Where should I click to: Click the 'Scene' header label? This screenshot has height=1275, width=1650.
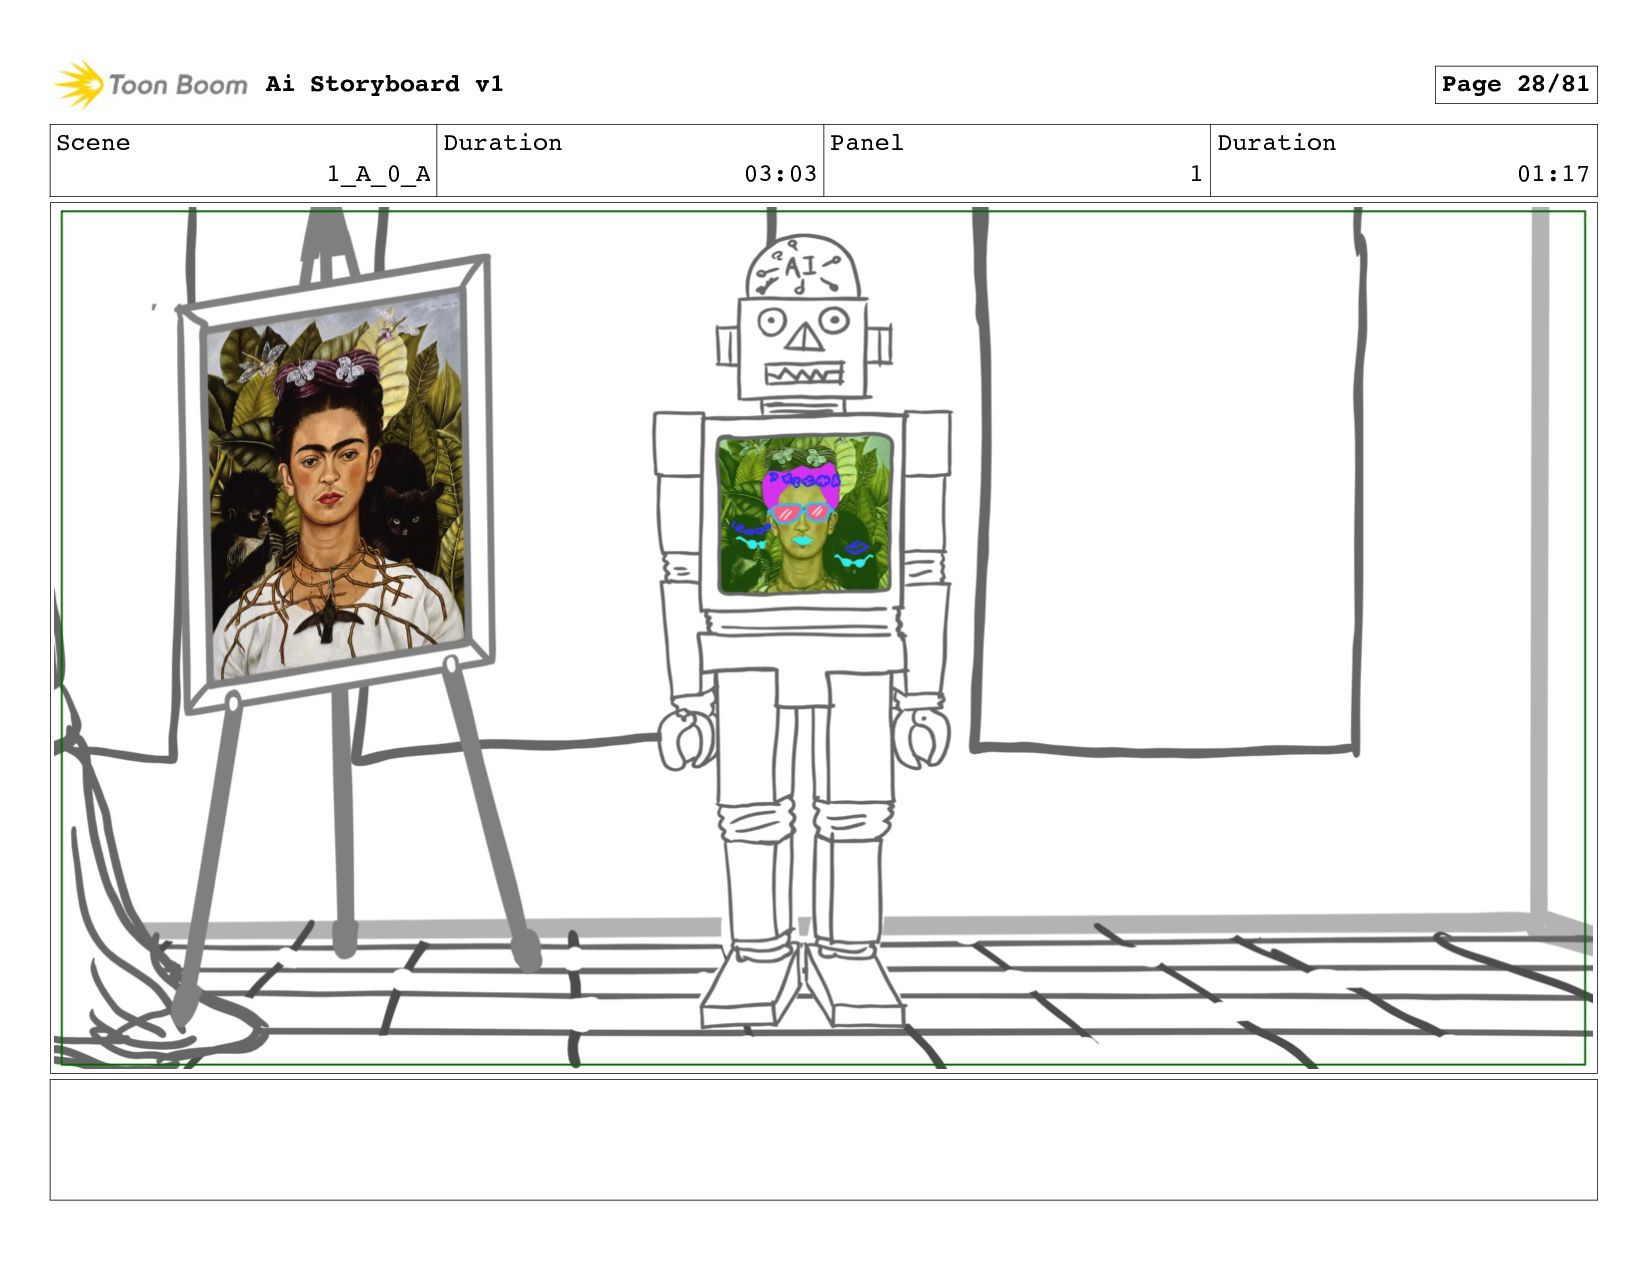[x=93, y=143]
